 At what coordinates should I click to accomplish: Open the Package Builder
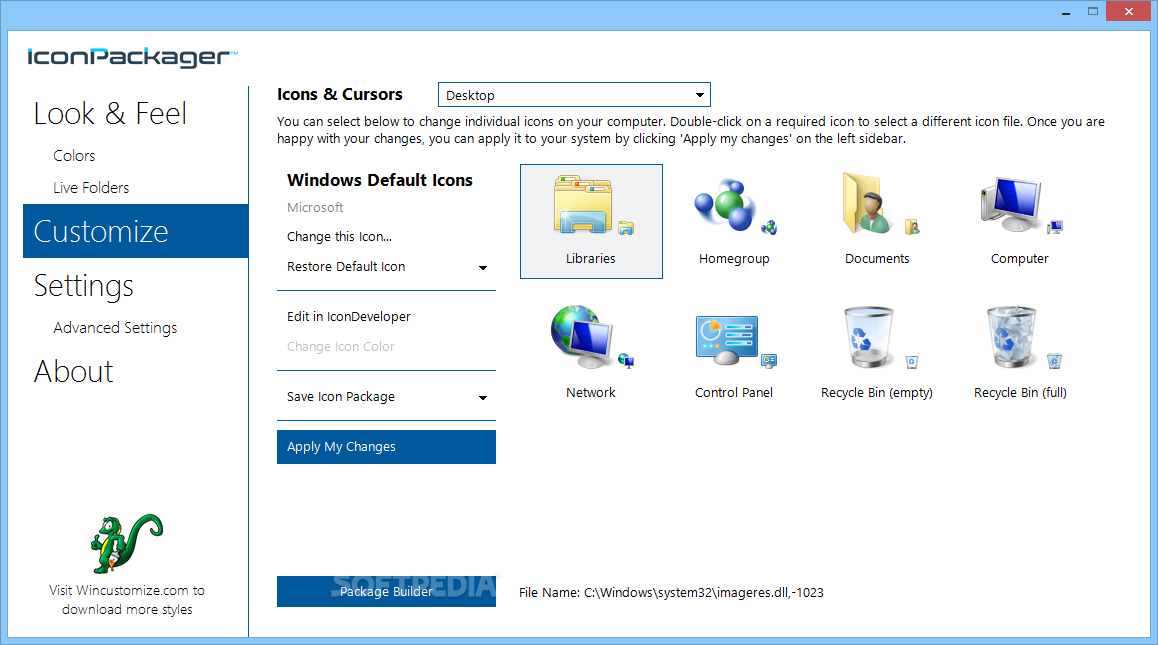point(386,591)
